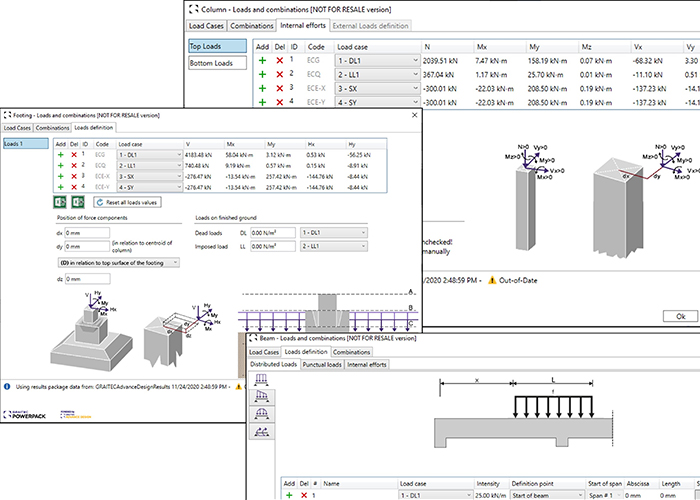Select Top Loads in Column window
This screenshot has width=700, height=500.
pyautogui.click(x=217, y=46)
